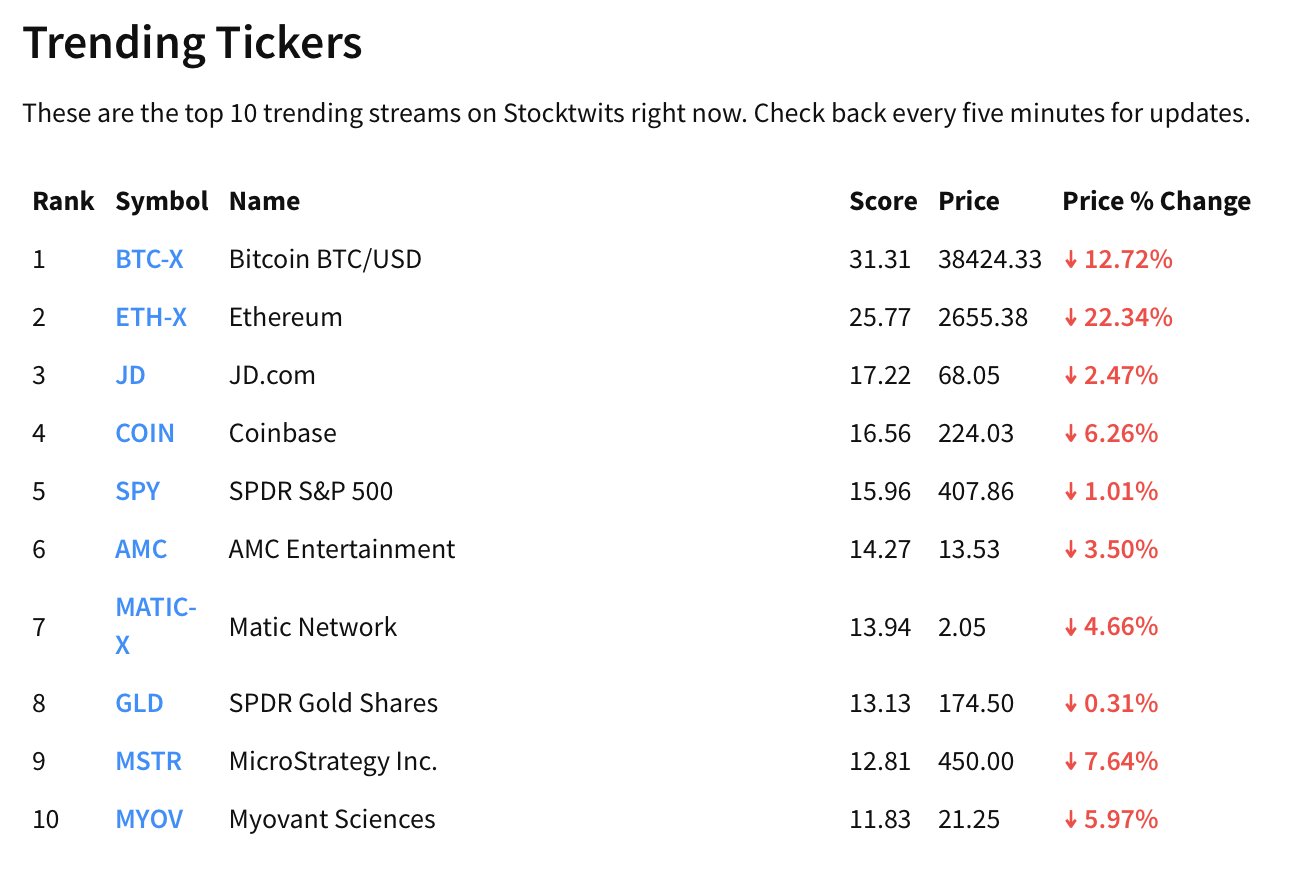Open the SPY symbol stream
Image resolution: width=1304 pixels, height=888 pixels.
[x=137, y=492]
